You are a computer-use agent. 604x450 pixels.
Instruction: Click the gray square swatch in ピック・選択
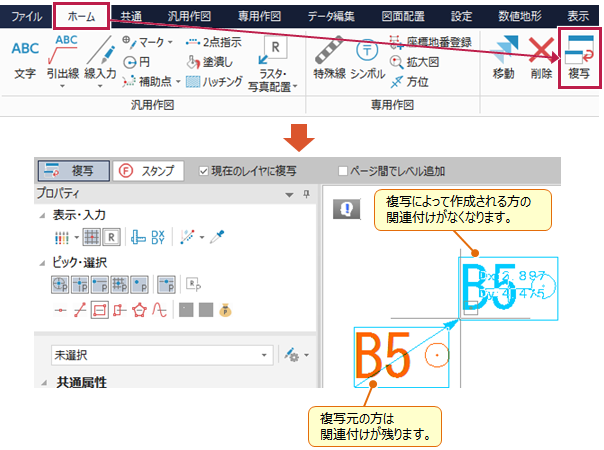186,308
